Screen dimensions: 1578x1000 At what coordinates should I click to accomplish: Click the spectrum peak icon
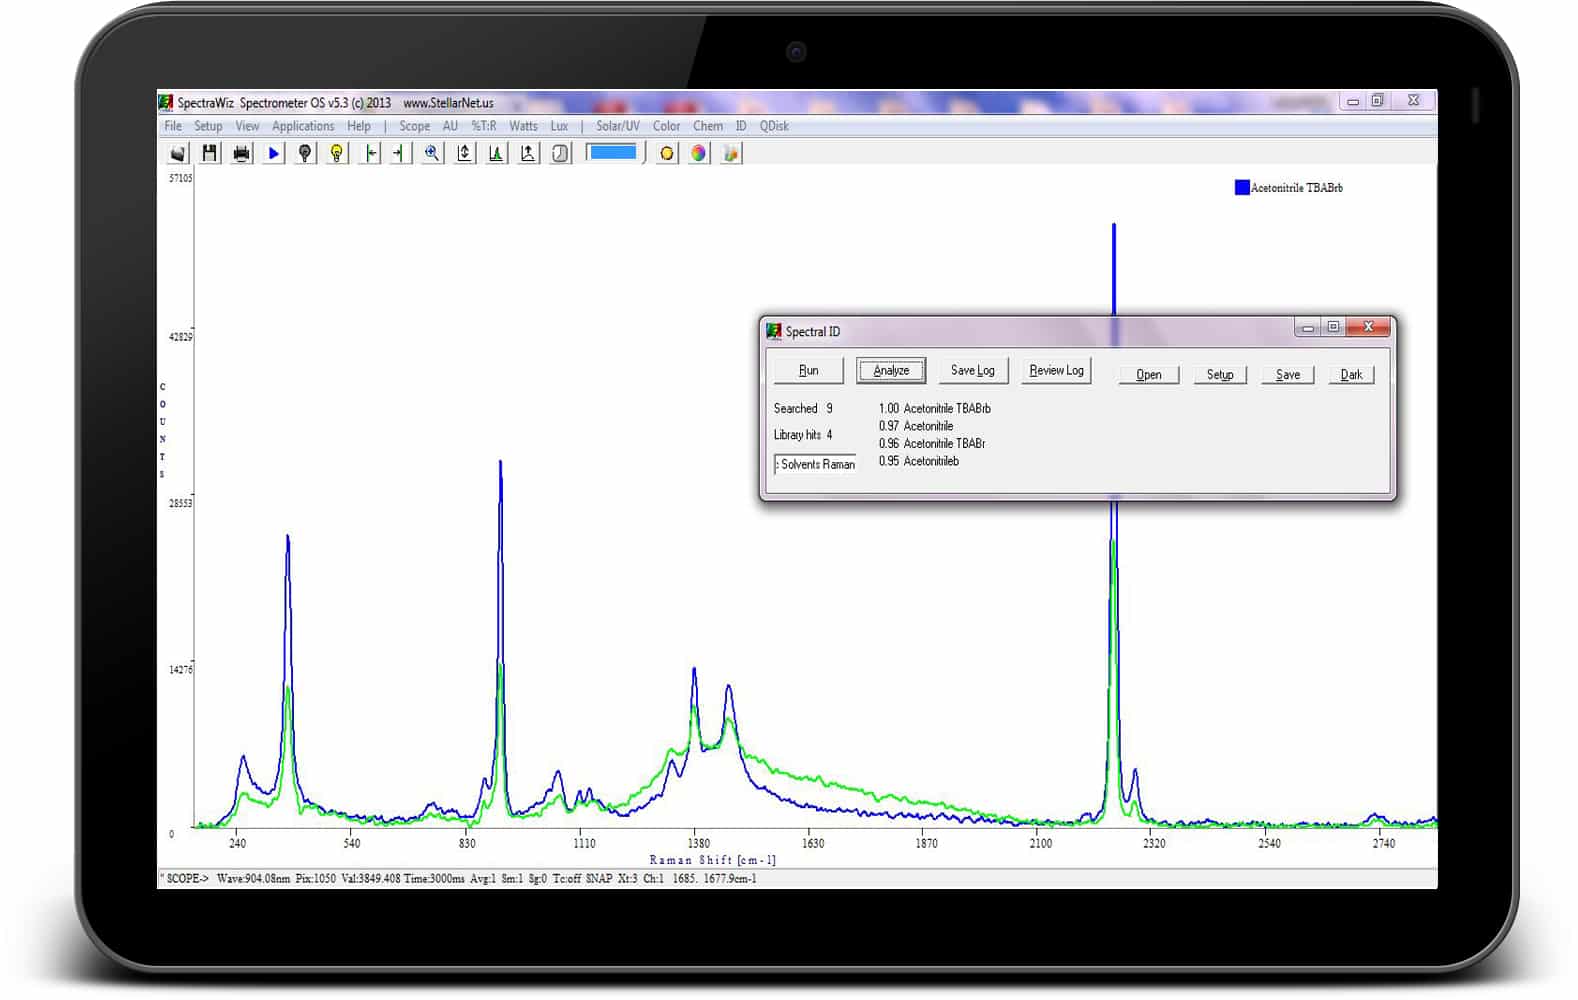(496, 153)
